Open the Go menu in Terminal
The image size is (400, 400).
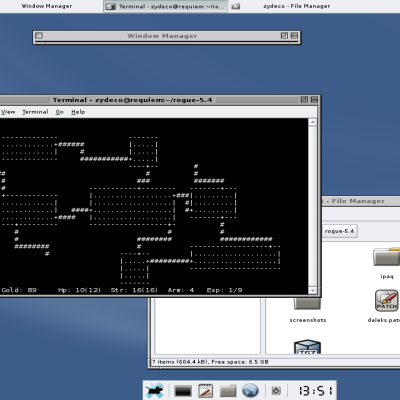click(59, 112)
